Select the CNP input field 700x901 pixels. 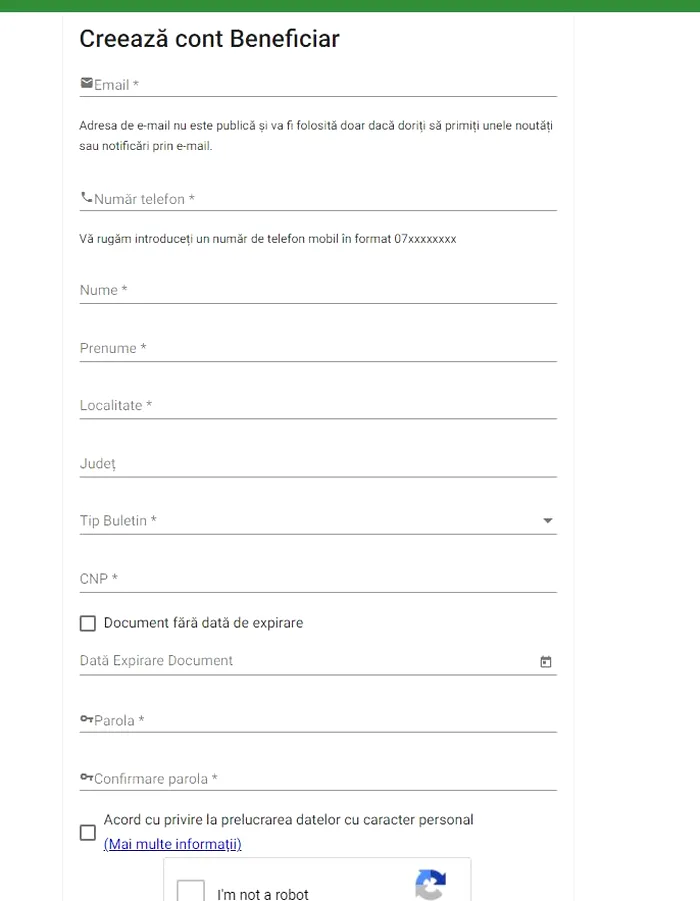point(318,579)
